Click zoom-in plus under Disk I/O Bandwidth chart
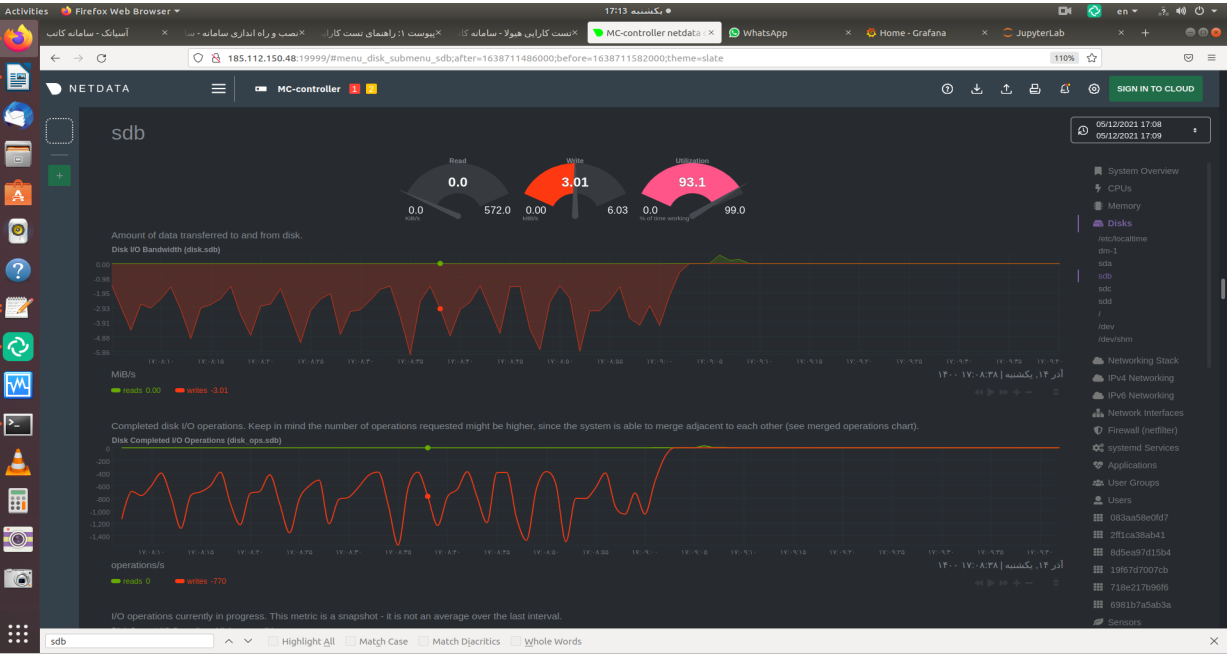This screenshot has height=657, width=1230. (x=1016, y=392)
